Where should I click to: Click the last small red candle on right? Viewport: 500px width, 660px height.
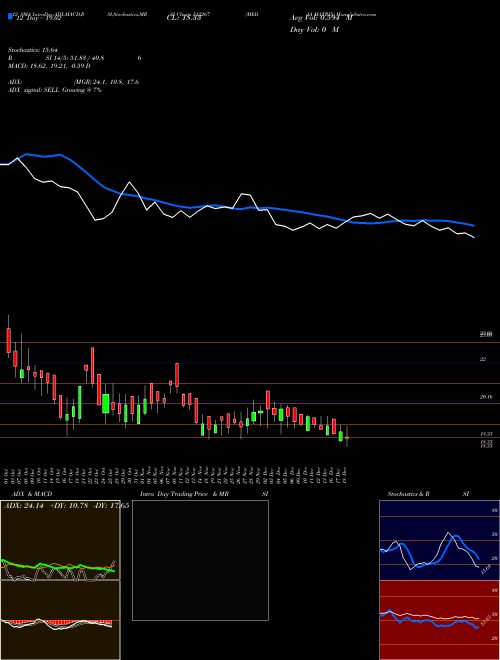coord(347,438)
